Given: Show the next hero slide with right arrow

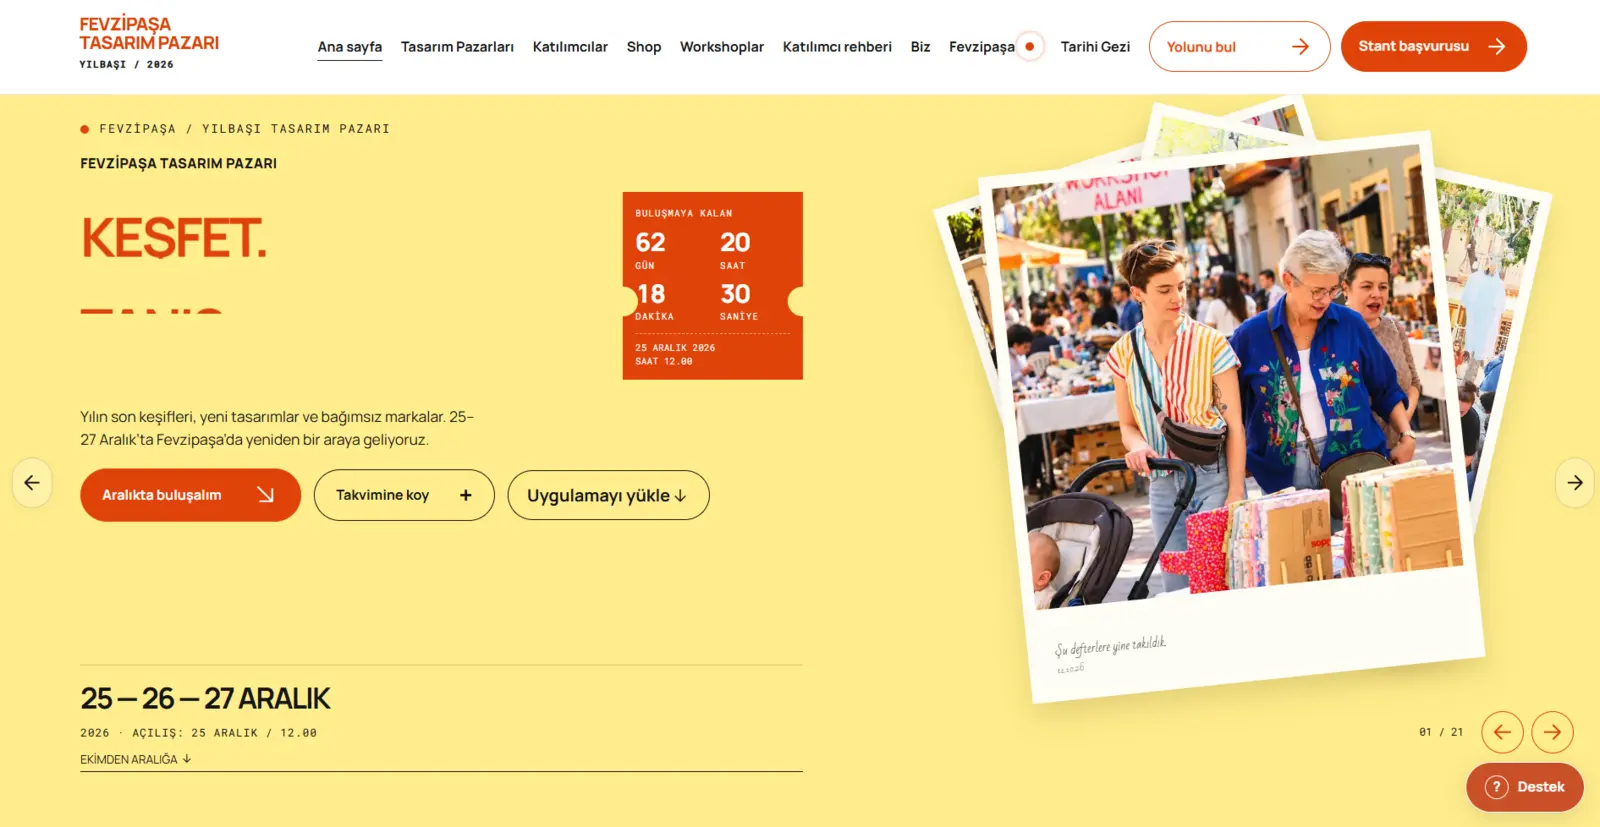Looking at the screenshot, I should click(x=1575, y=483).
